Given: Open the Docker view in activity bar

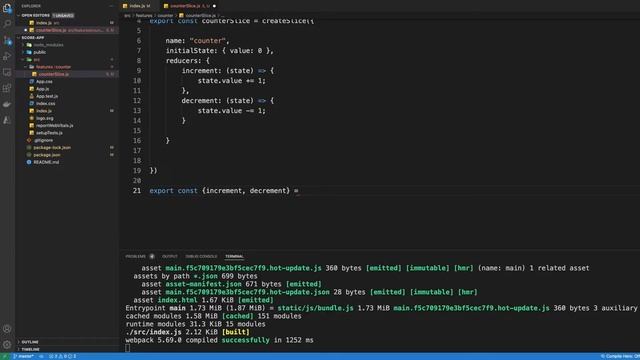Looking at the screenshot, I should point(7,104).
